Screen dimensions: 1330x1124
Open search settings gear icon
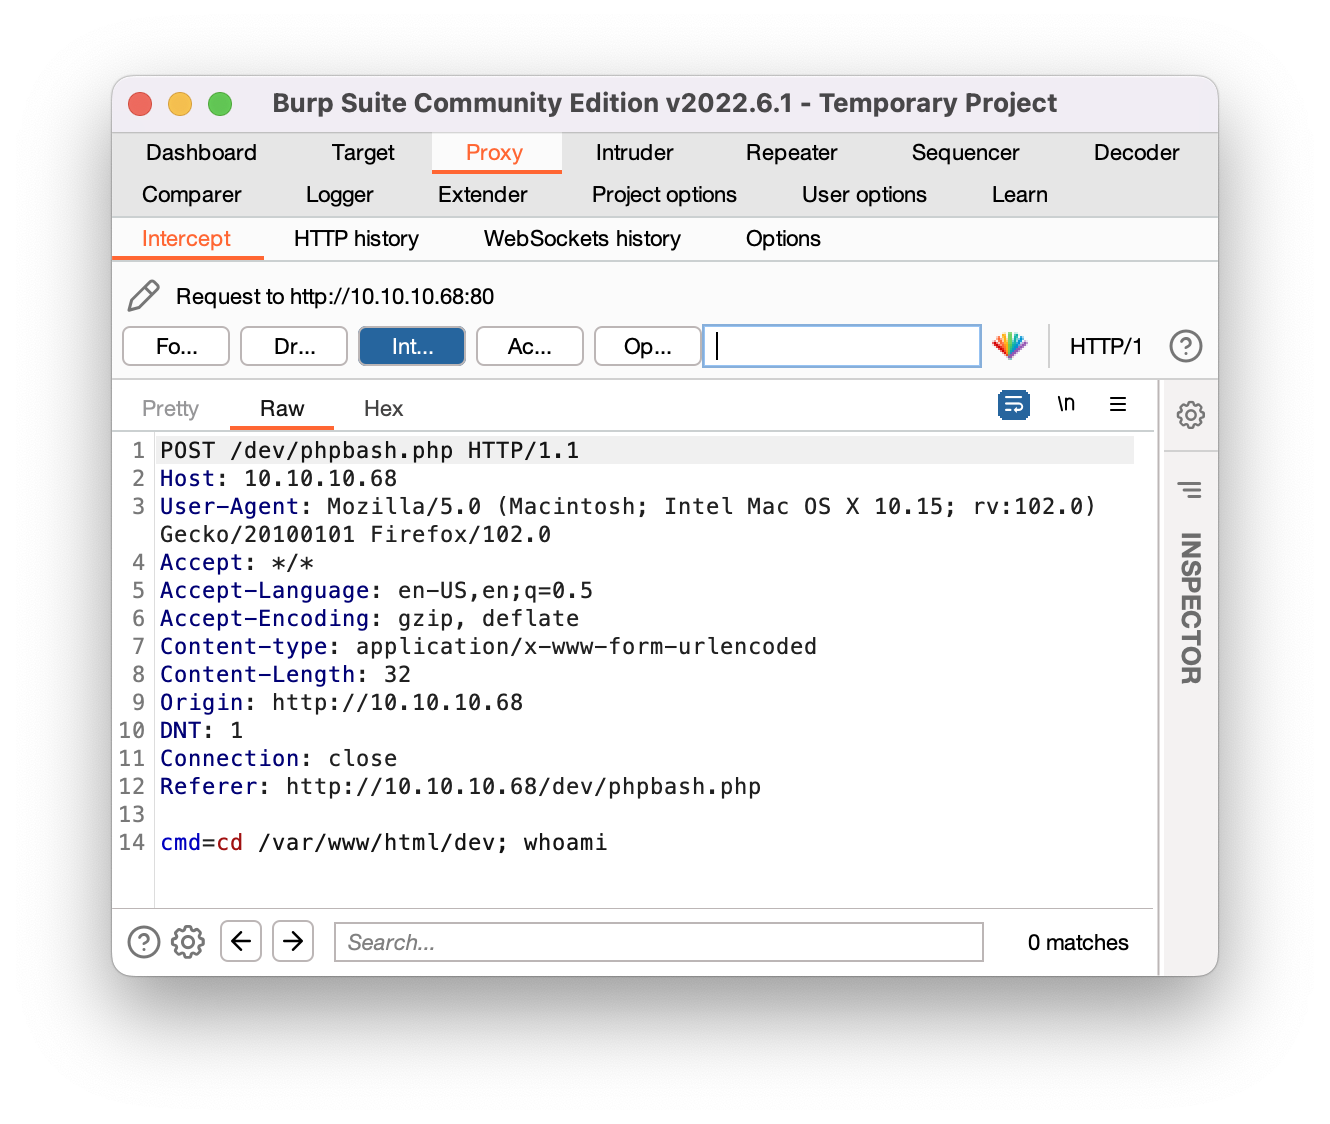click(x=188, y=942)
